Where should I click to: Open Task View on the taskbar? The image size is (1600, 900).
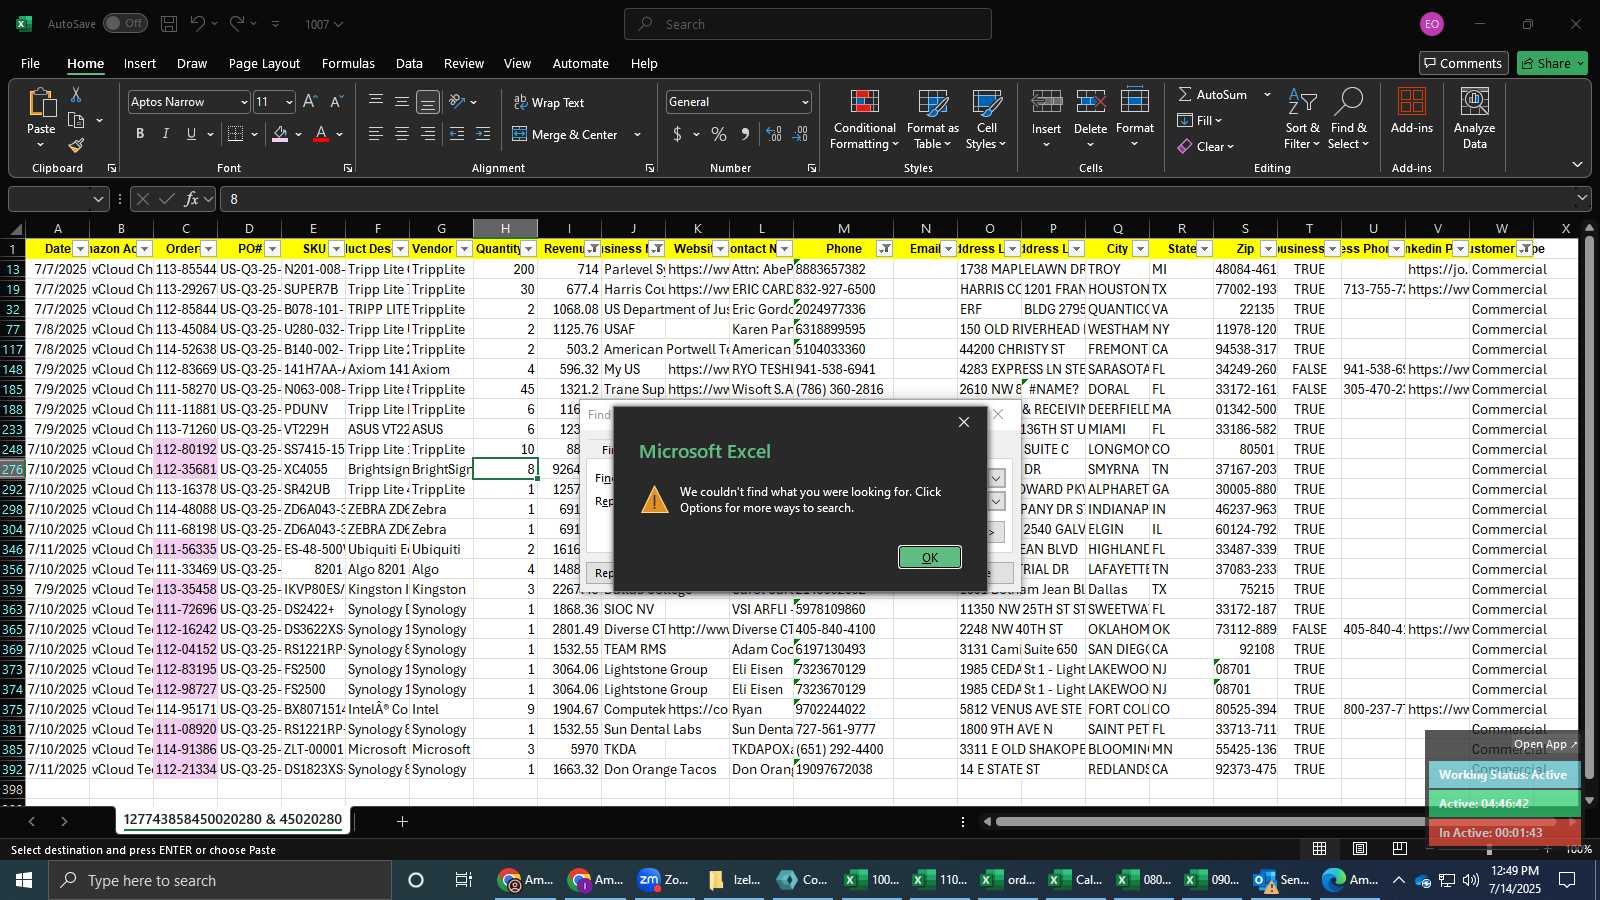(x=464, y=880)
